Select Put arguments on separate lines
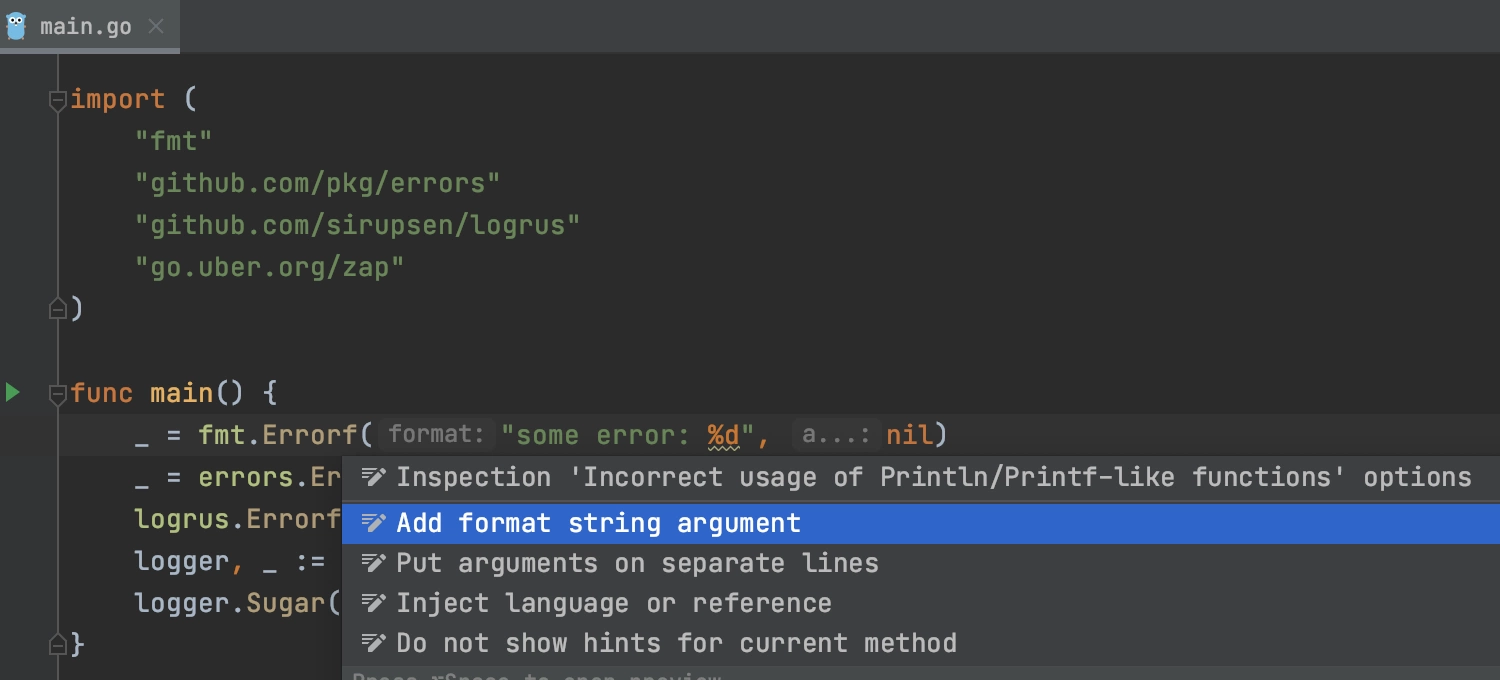Viewport: 1500px width, 680px height. click(x=921, y=564)
